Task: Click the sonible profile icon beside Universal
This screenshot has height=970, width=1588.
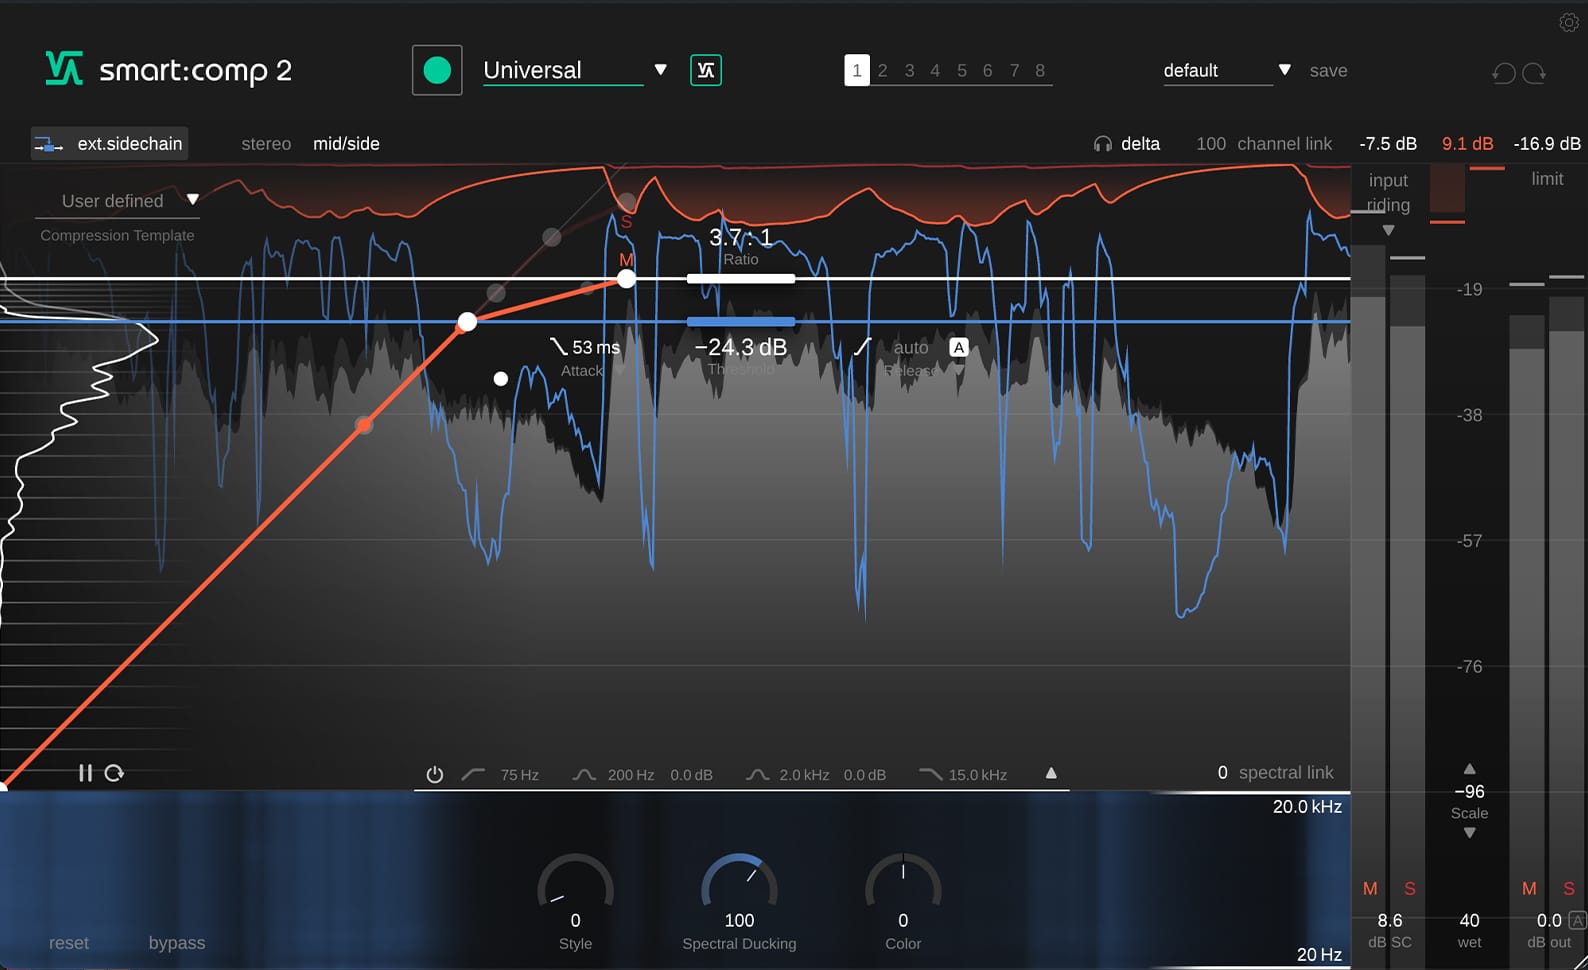Action: (706, 70)
